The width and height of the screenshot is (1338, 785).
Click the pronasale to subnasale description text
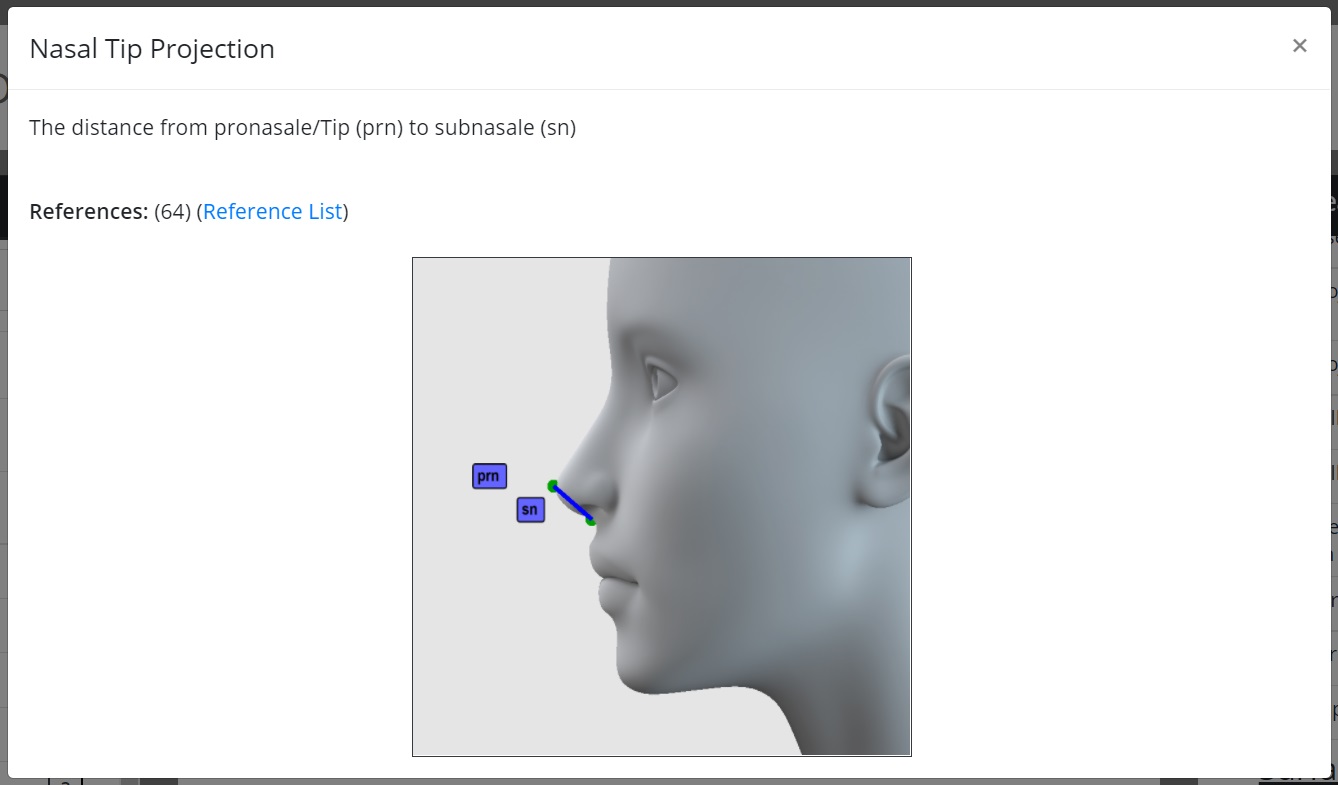tap(302, 128)
